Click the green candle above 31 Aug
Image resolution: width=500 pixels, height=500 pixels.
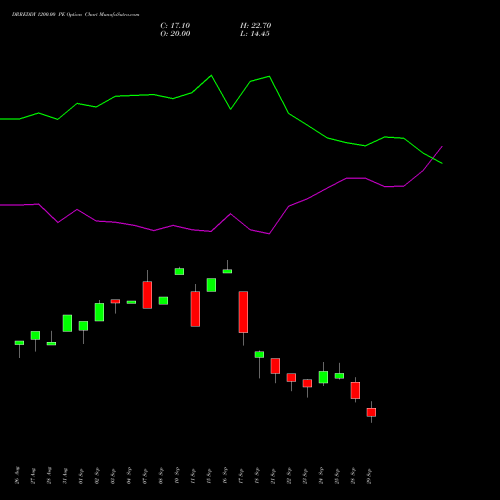[x=67, y=323]
